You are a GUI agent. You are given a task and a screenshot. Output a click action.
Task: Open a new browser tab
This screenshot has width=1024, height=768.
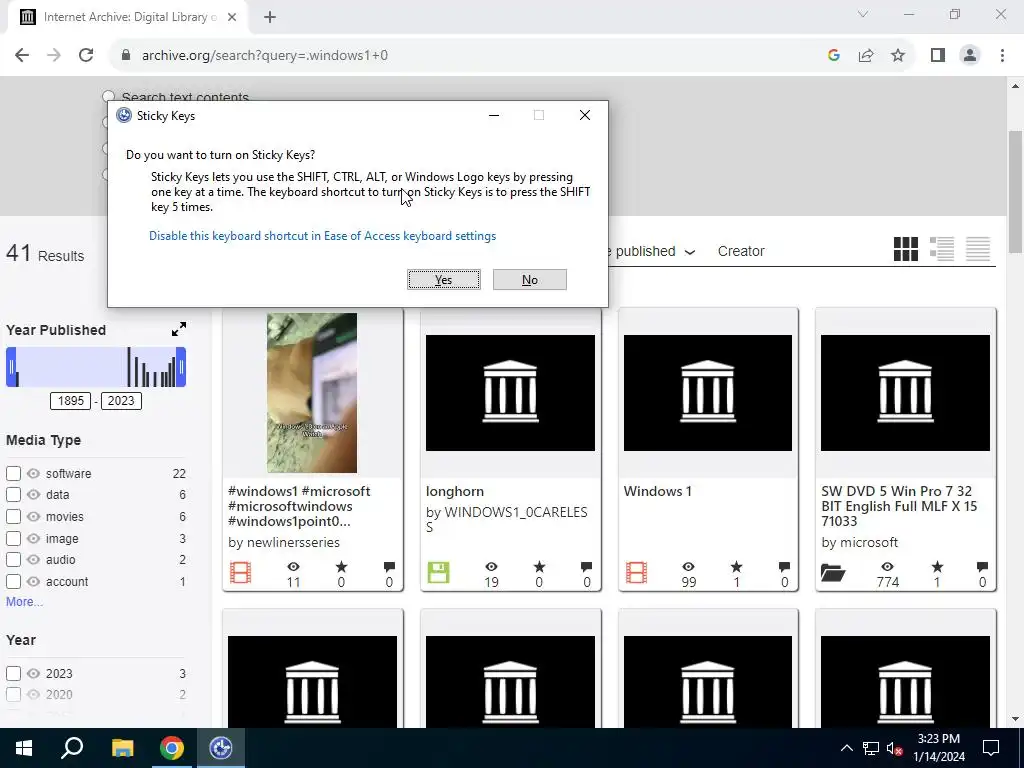coord(270,17)
